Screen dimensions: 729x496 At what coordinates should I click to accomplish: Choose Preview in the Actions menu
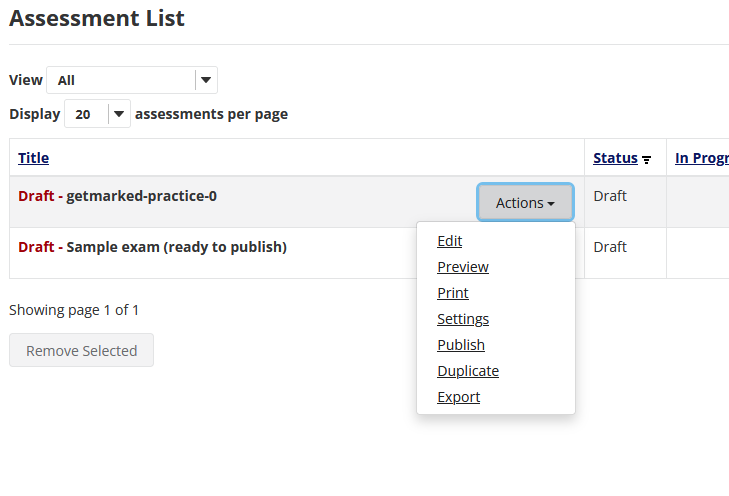coord(463,267)
